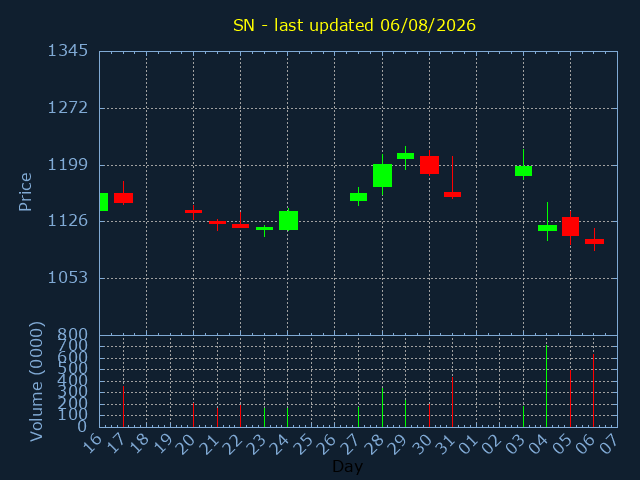Click the day 27 tick label on x-axis

click(x=351, y=444)
